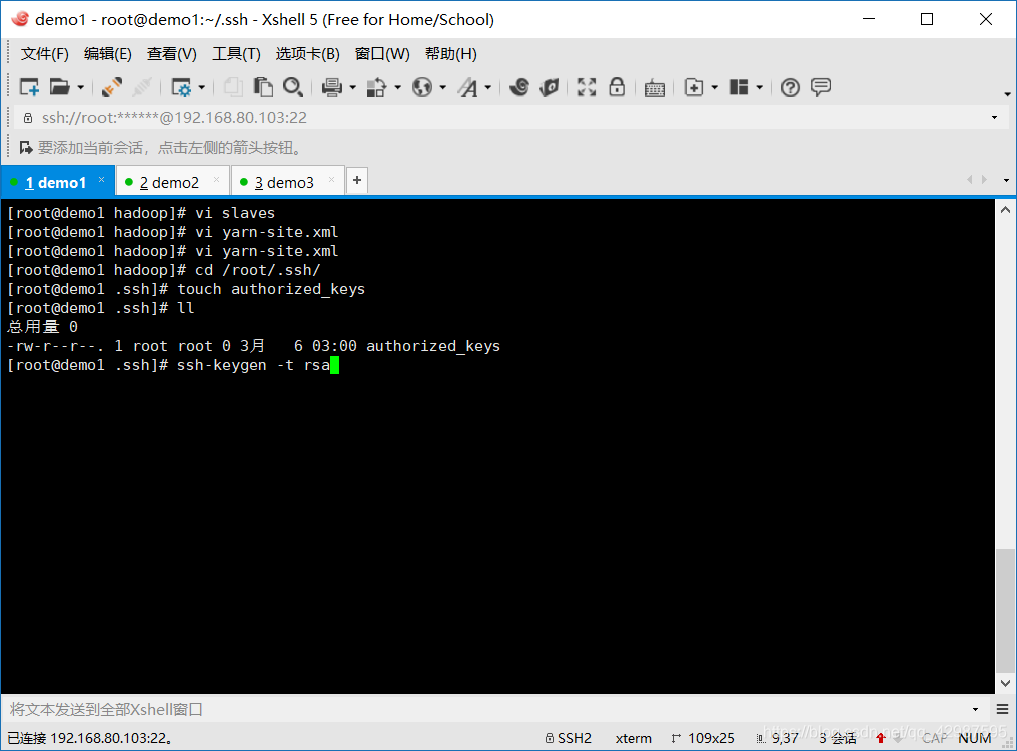Image resolution: width=1017 pixels, height=751 pixels.
Task: Click the lock screen padlock icon
Action: click(617, 87)
